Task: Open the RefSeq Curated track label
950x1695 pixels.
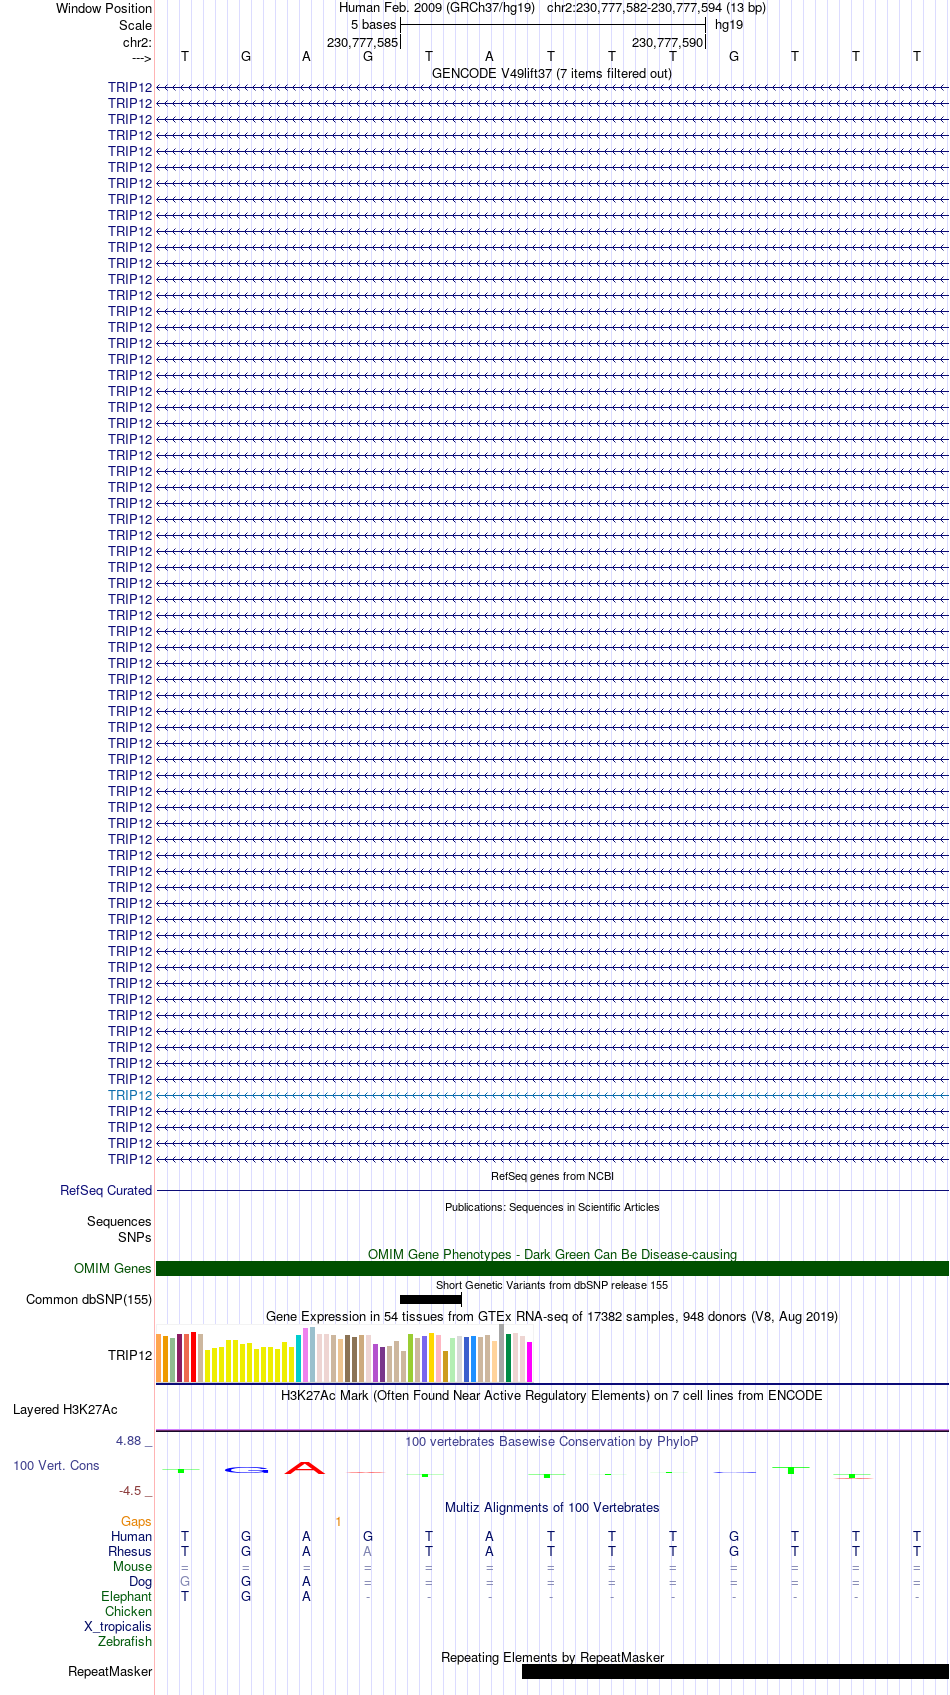Action: [x=106, y=1190]
